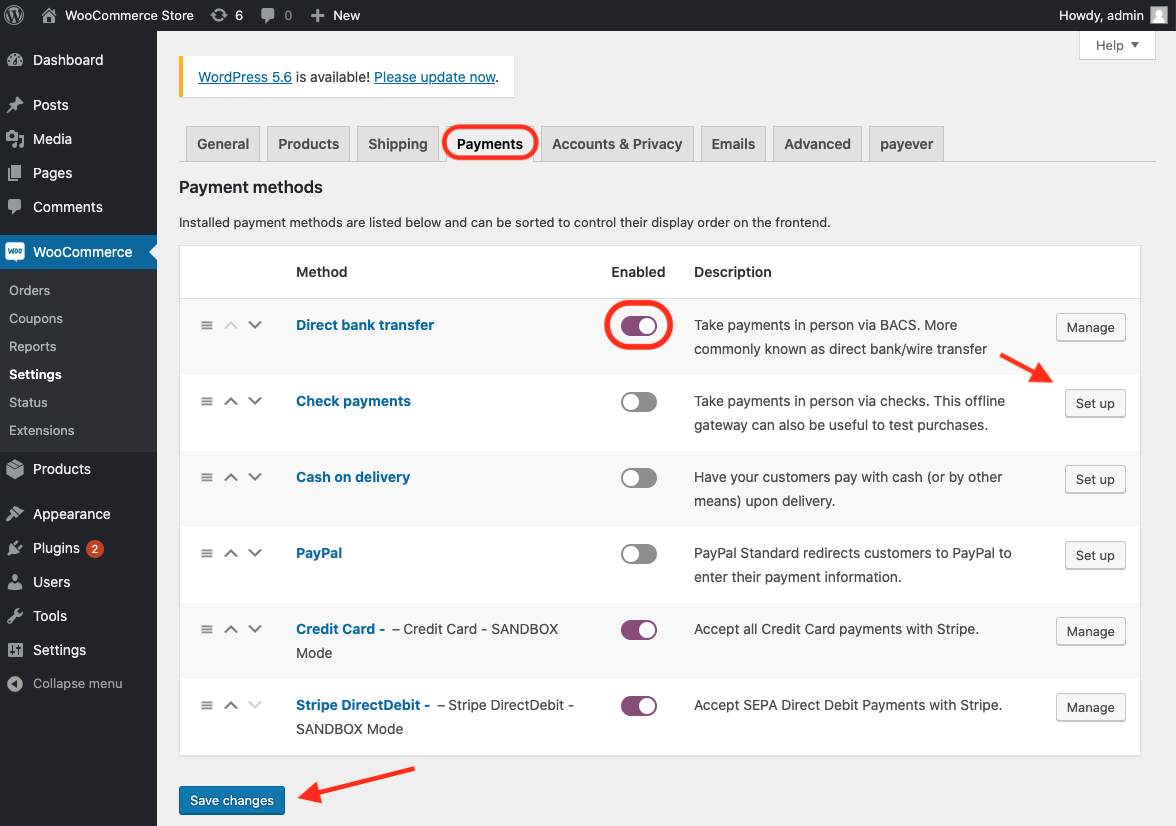This screenshot has height=826, width=1176.
Task: Open the Posts pin icon in the sidebar
Action: [15, 105]
